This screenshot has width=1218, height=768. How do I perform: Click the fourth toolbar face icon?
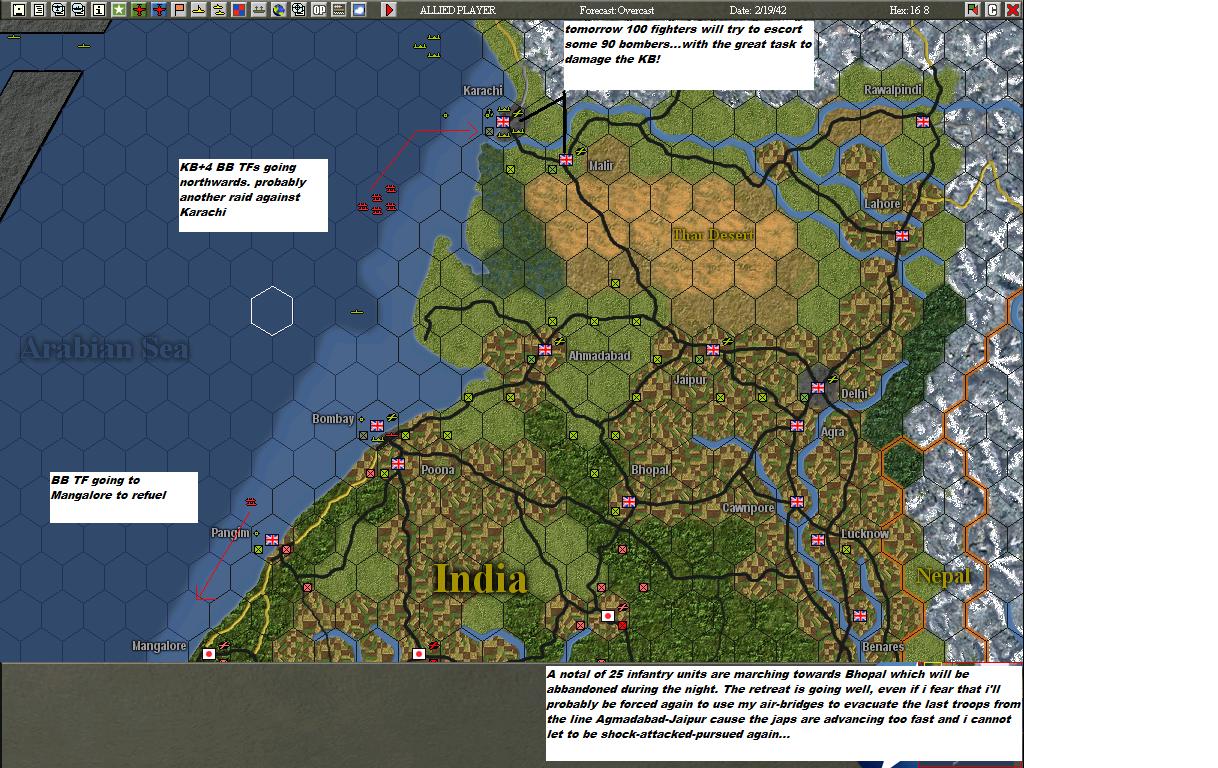[79, 10]
